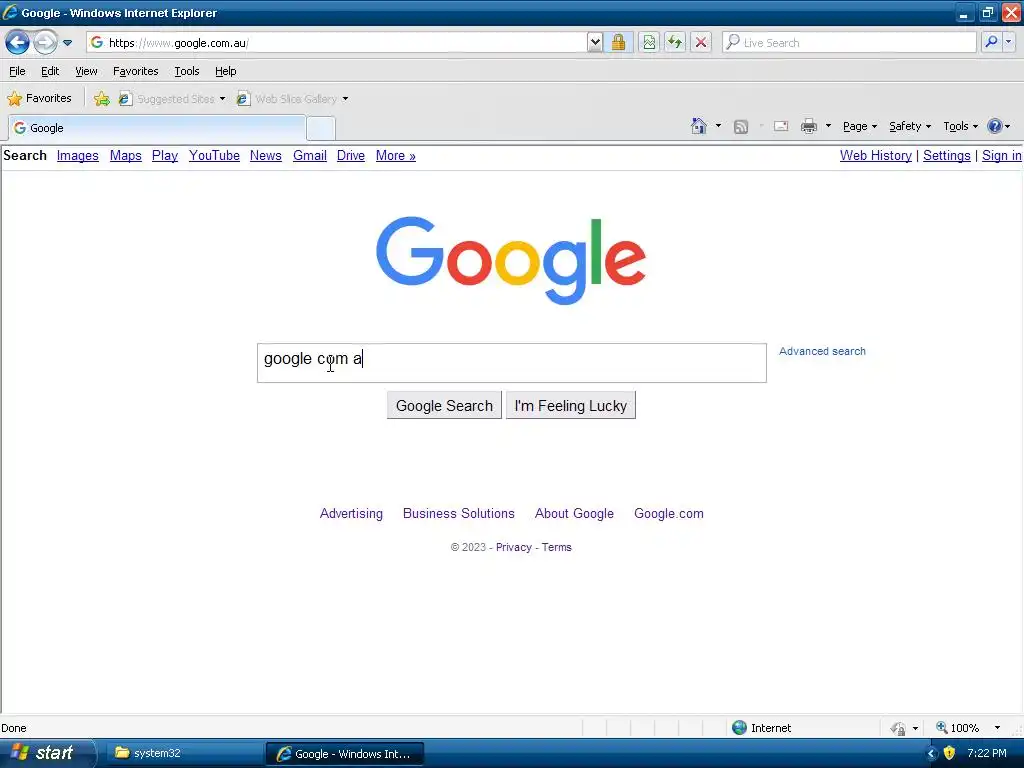Screen dimensions: 1024x768
Task: Open the Help menu
Action: pyautogui.click(x=225, y=71)
